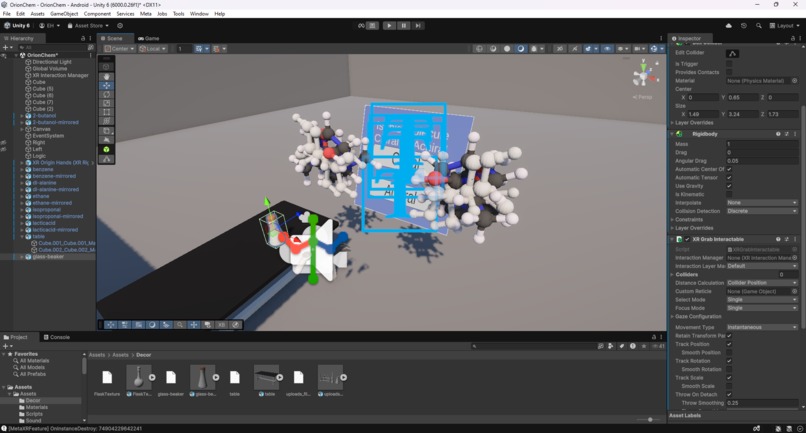
Task: Click object picker for Physics Material field
Action: (x=794, y=81)
